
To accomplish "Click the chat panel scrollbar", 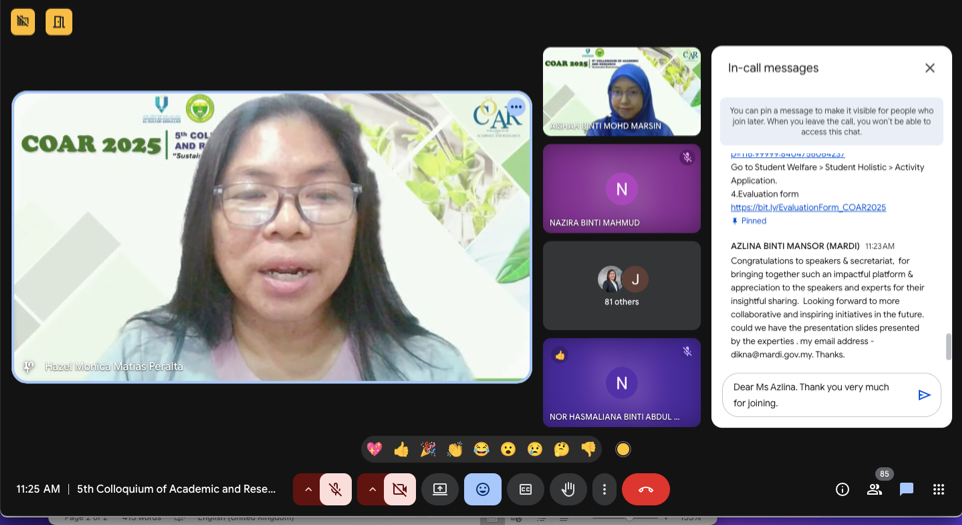I will point(948,346).
